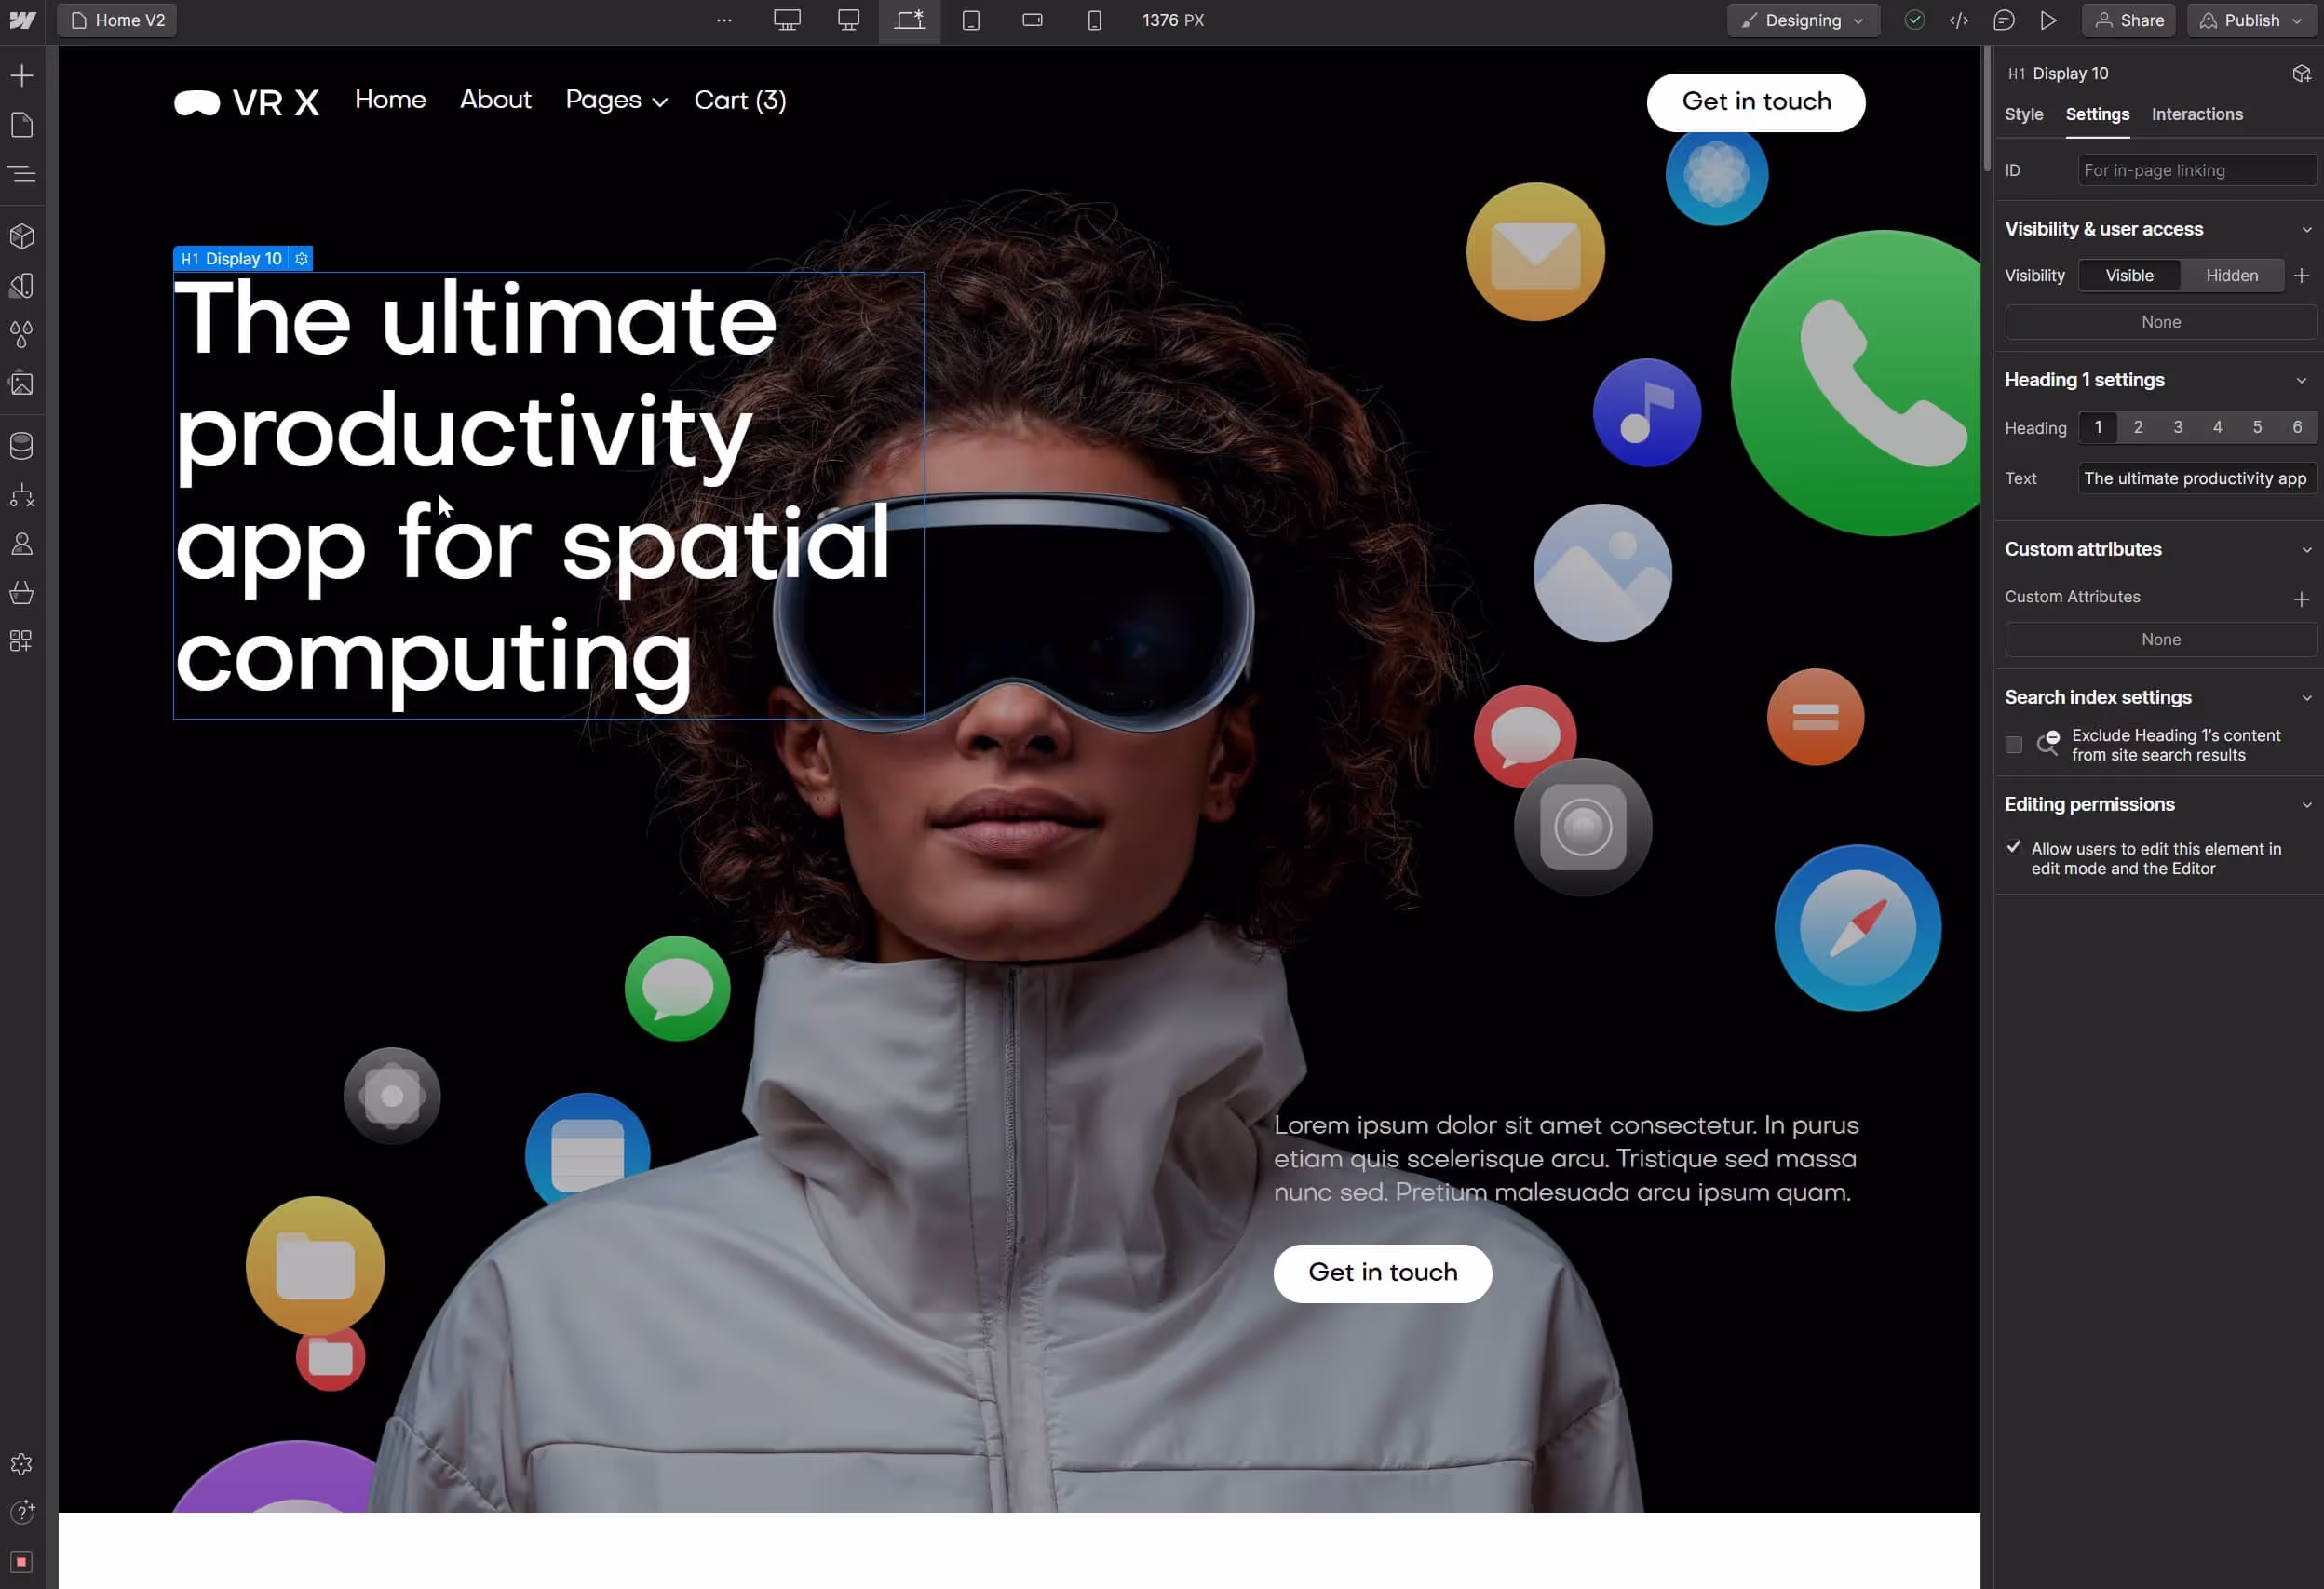Switch to mobile landscape breakpoint
Image resolution: width=2324 pixels, height=1589 pixels.
pyautogui.click(x=1033, y=20)
